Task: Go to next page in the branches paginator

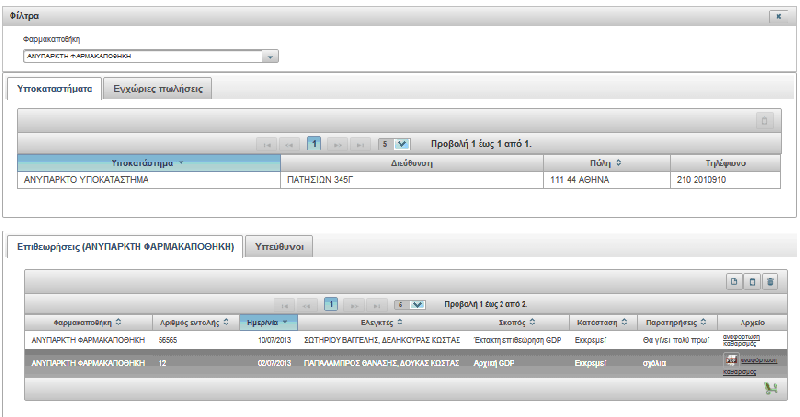Action: 337,144
